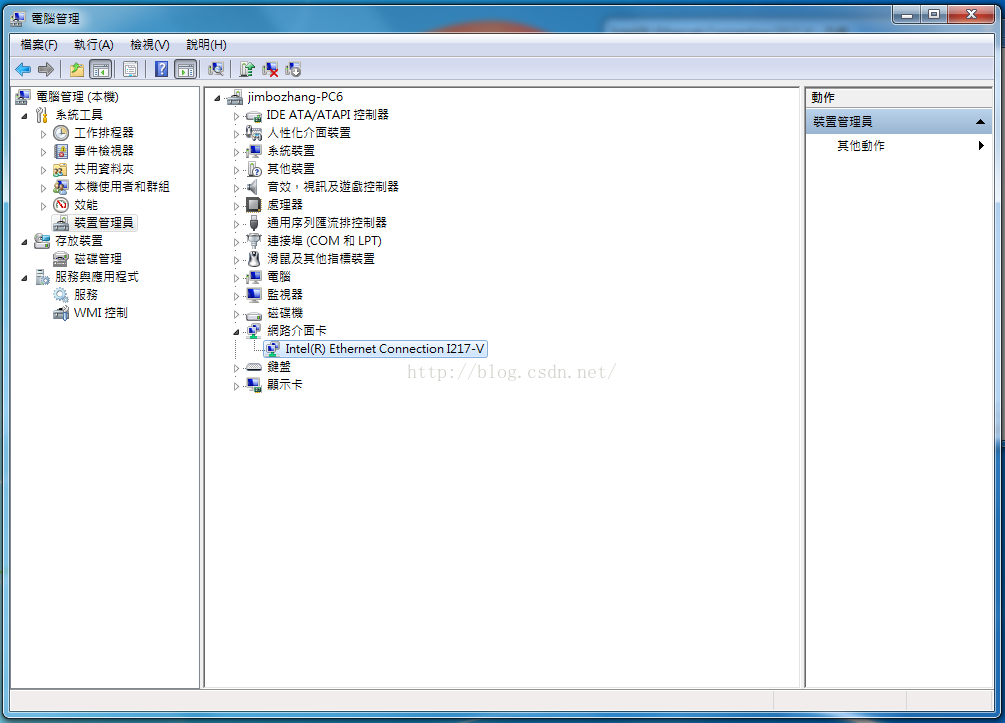
Task: Click the disable device down-arrow icon
Action: [x=293, y=69]
